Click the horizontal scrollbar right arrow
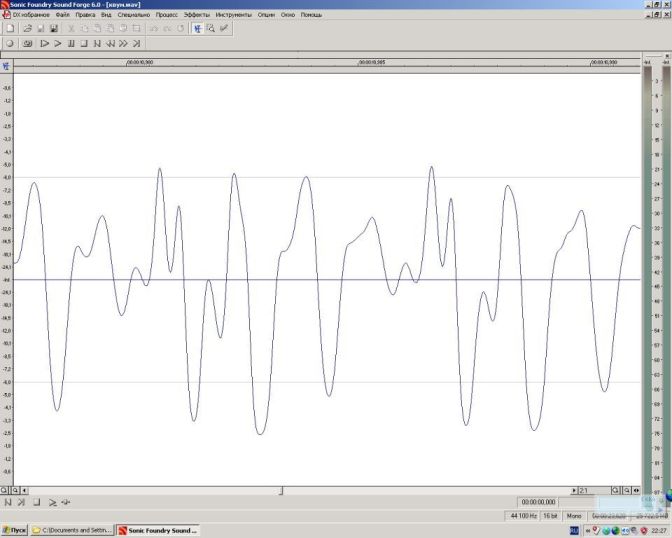 coord(574,490)
